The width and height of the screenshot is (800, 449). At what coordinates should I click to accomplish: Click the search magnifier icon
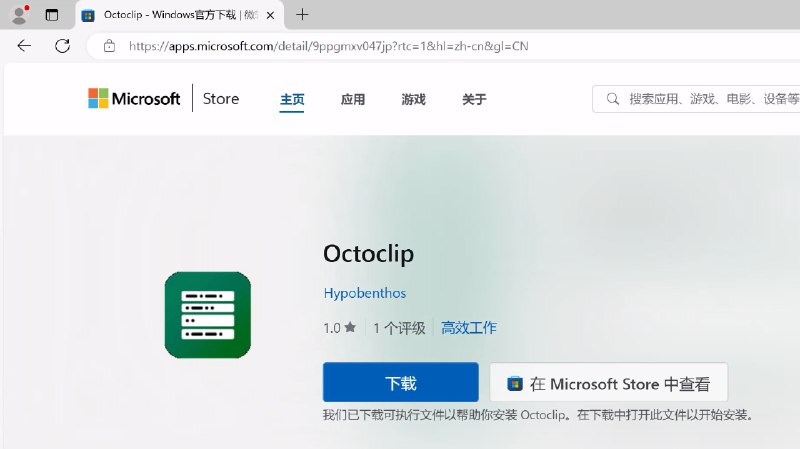click(613, 99)
